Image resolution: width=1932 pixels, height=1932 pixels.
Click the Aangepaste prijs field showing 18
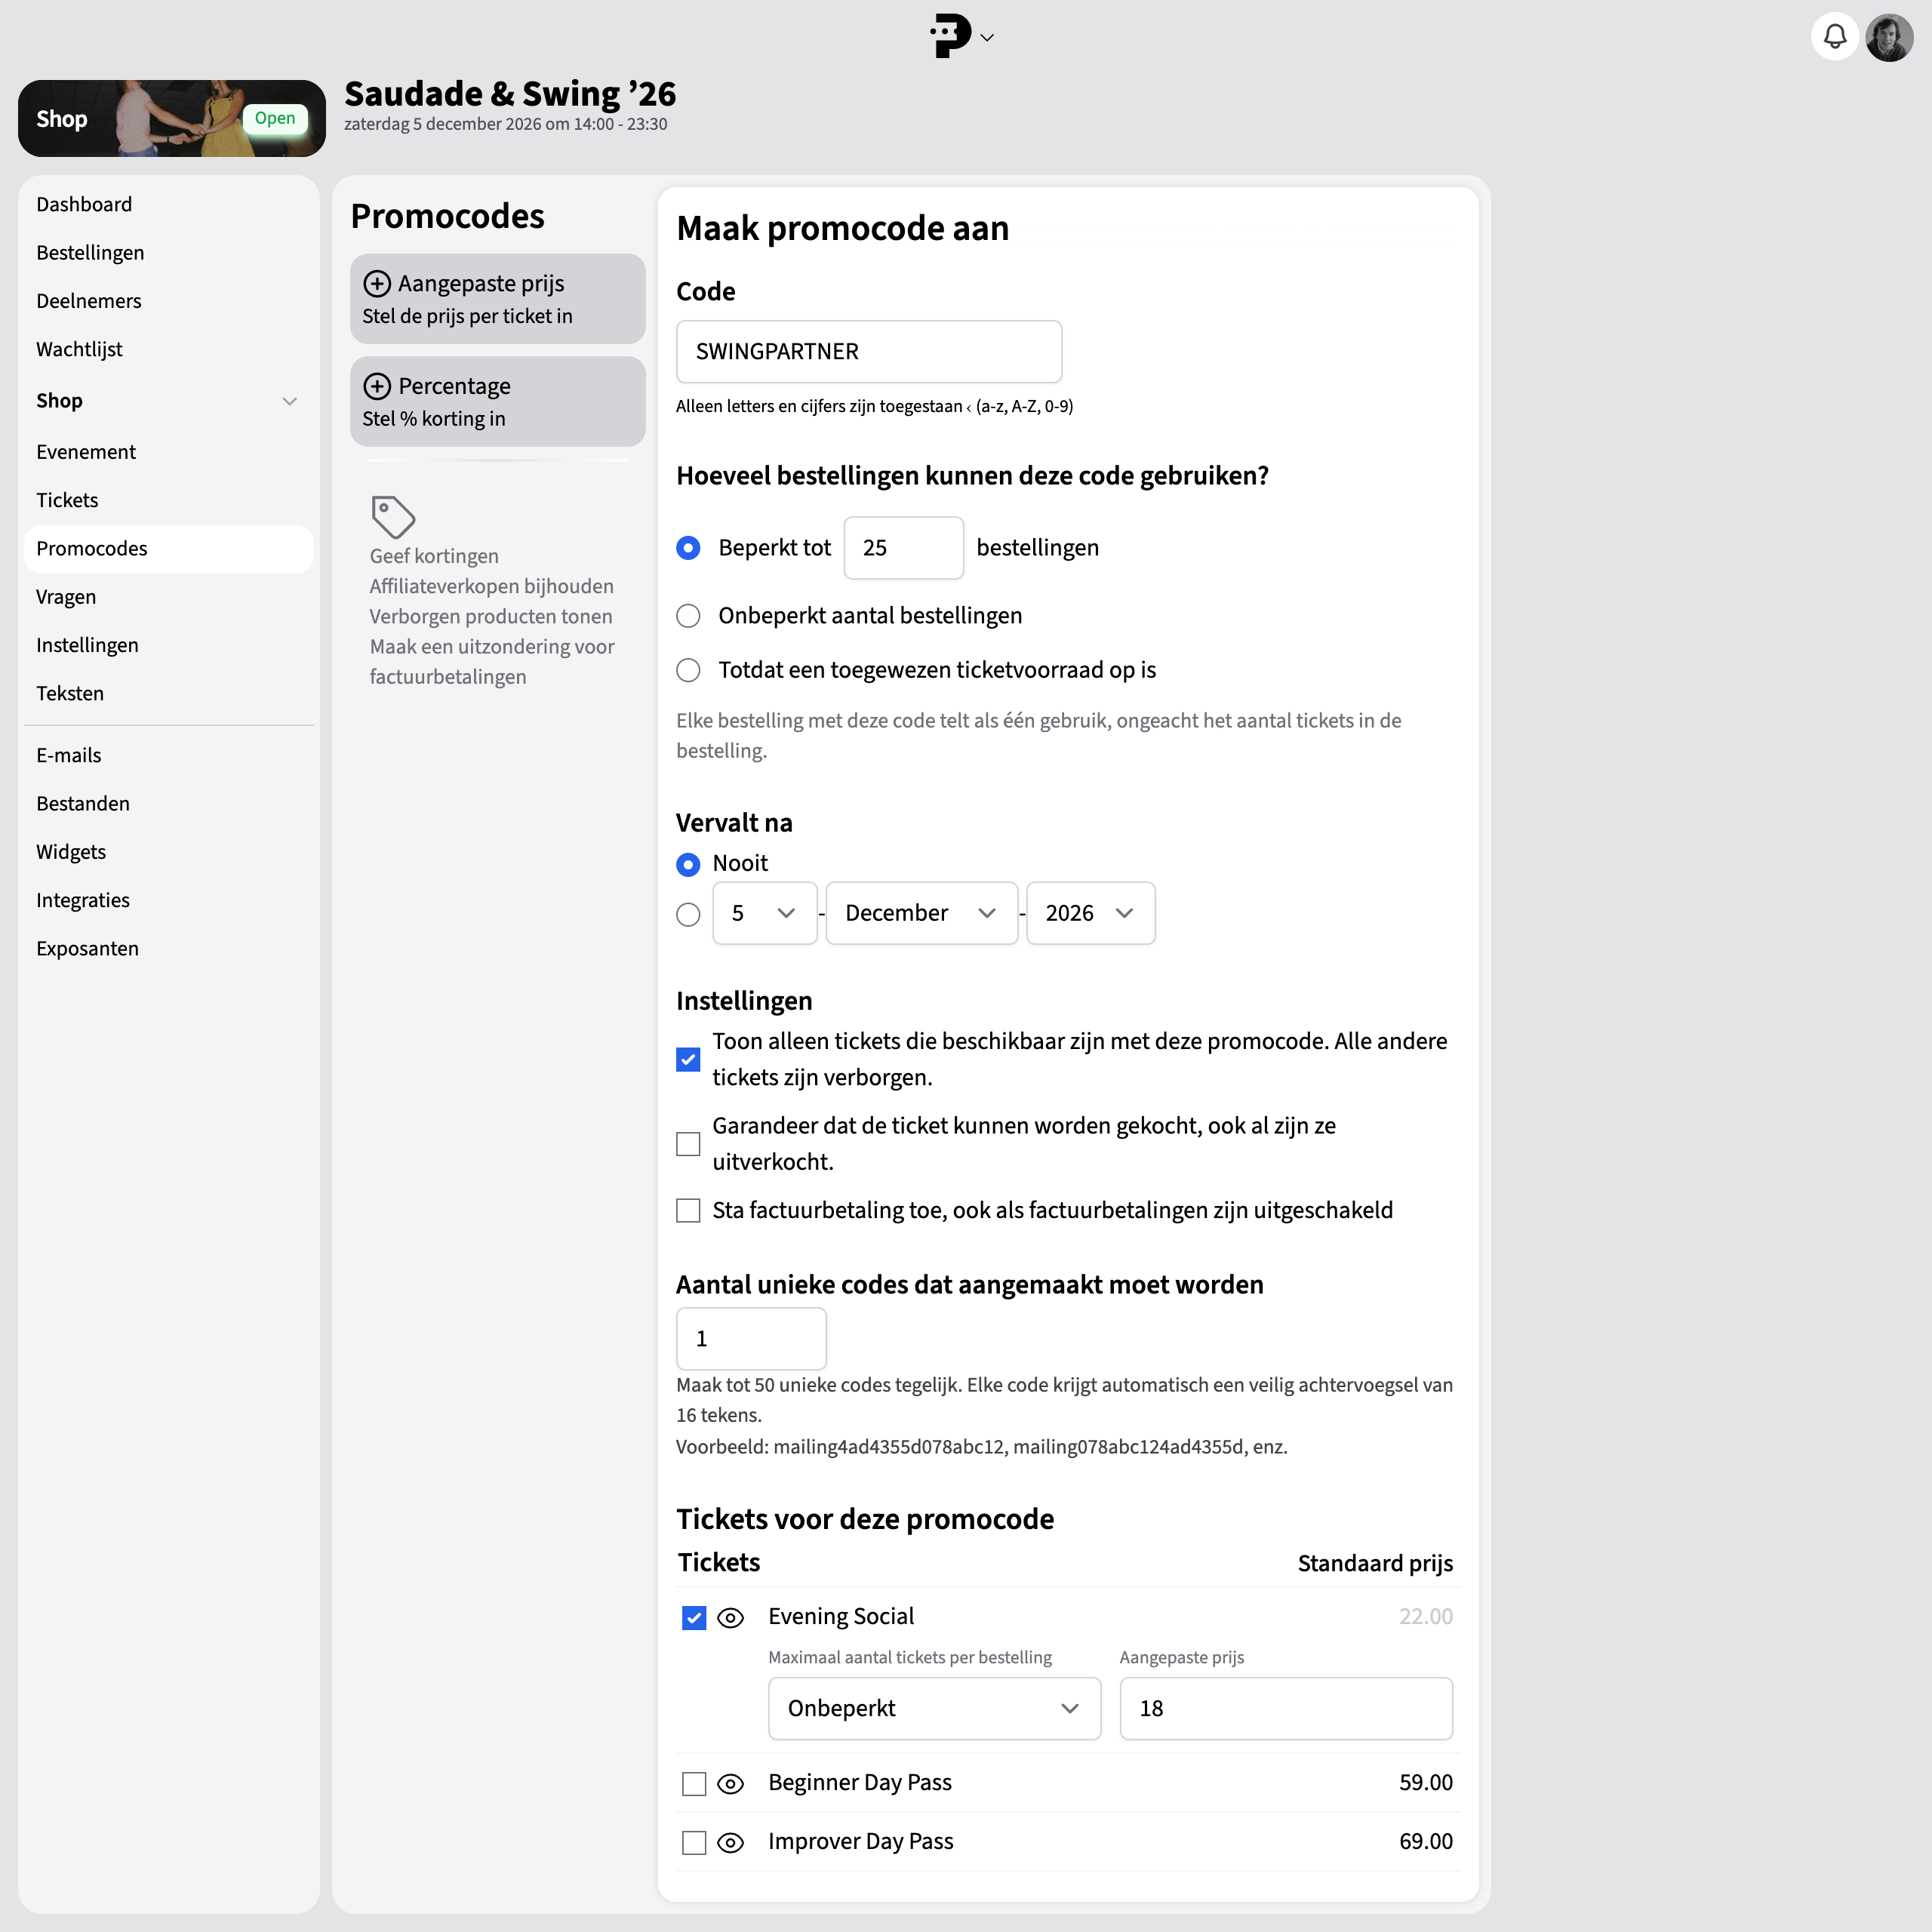pyautogui.click(x=1286, y=1709)
